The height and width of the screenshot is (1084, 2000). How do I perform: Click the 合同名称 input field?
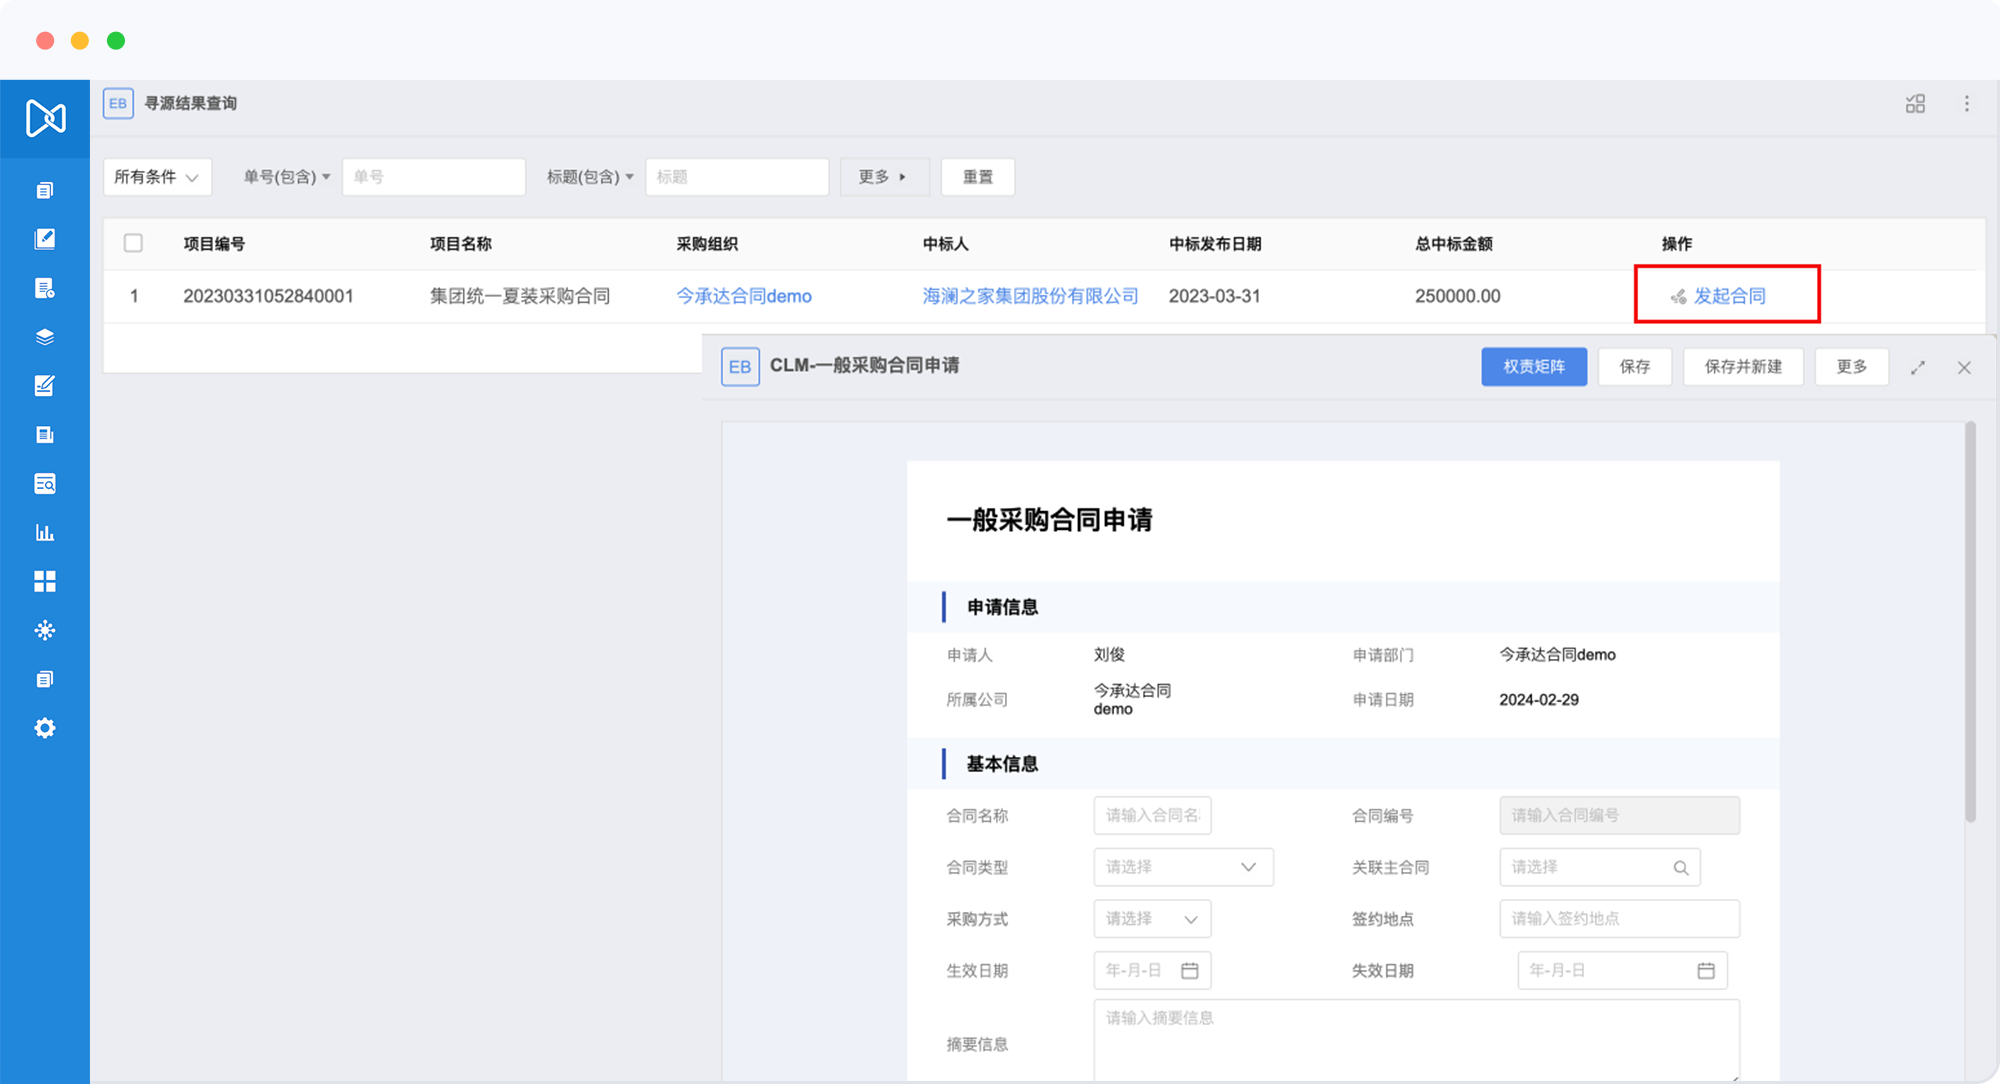tap(1152, 815)
